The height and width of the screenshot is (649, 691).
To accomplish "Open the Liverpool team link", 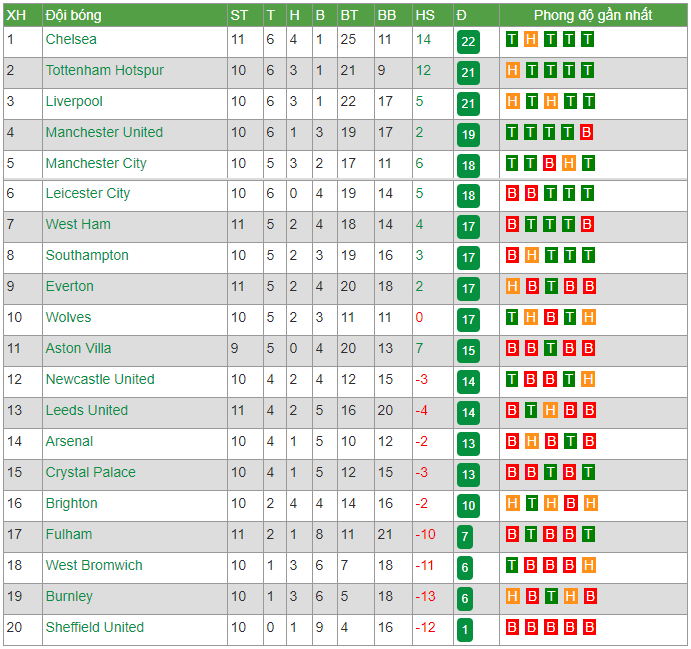I will [74, 101].
